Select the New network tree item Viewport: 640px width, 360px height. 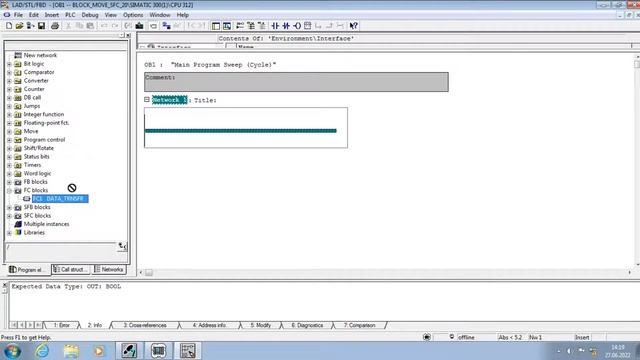[40, 55]
